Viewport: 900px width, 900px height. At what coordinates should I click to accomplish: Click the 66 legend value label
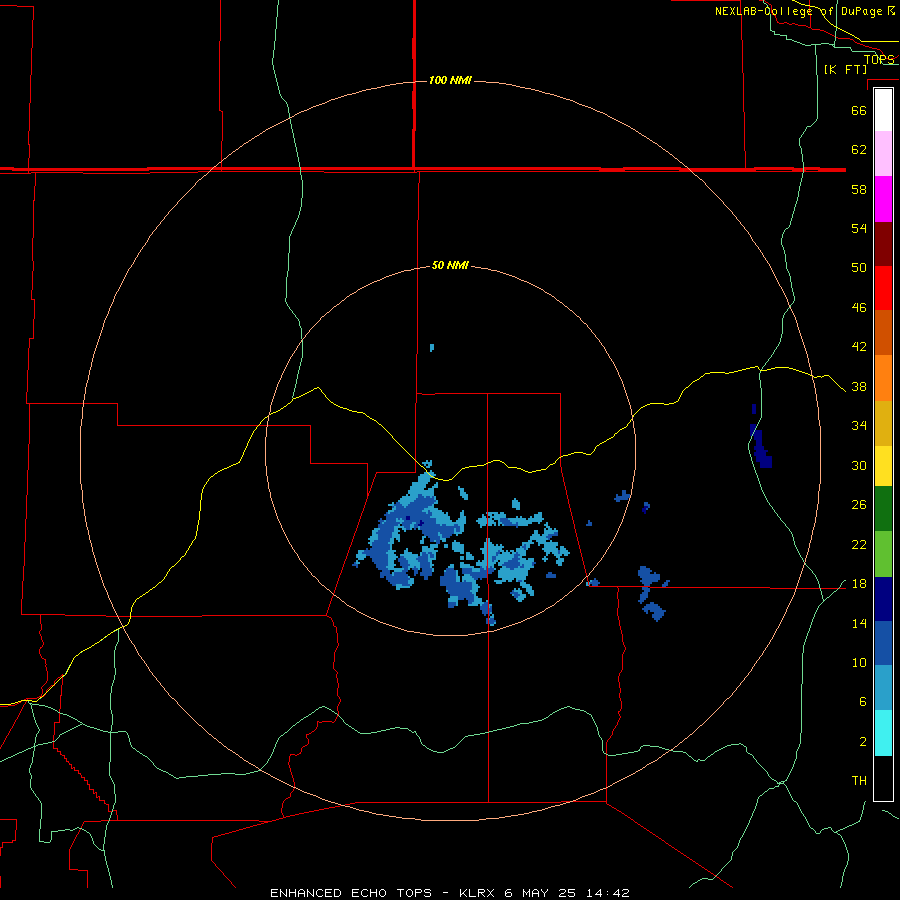[859, 111]
